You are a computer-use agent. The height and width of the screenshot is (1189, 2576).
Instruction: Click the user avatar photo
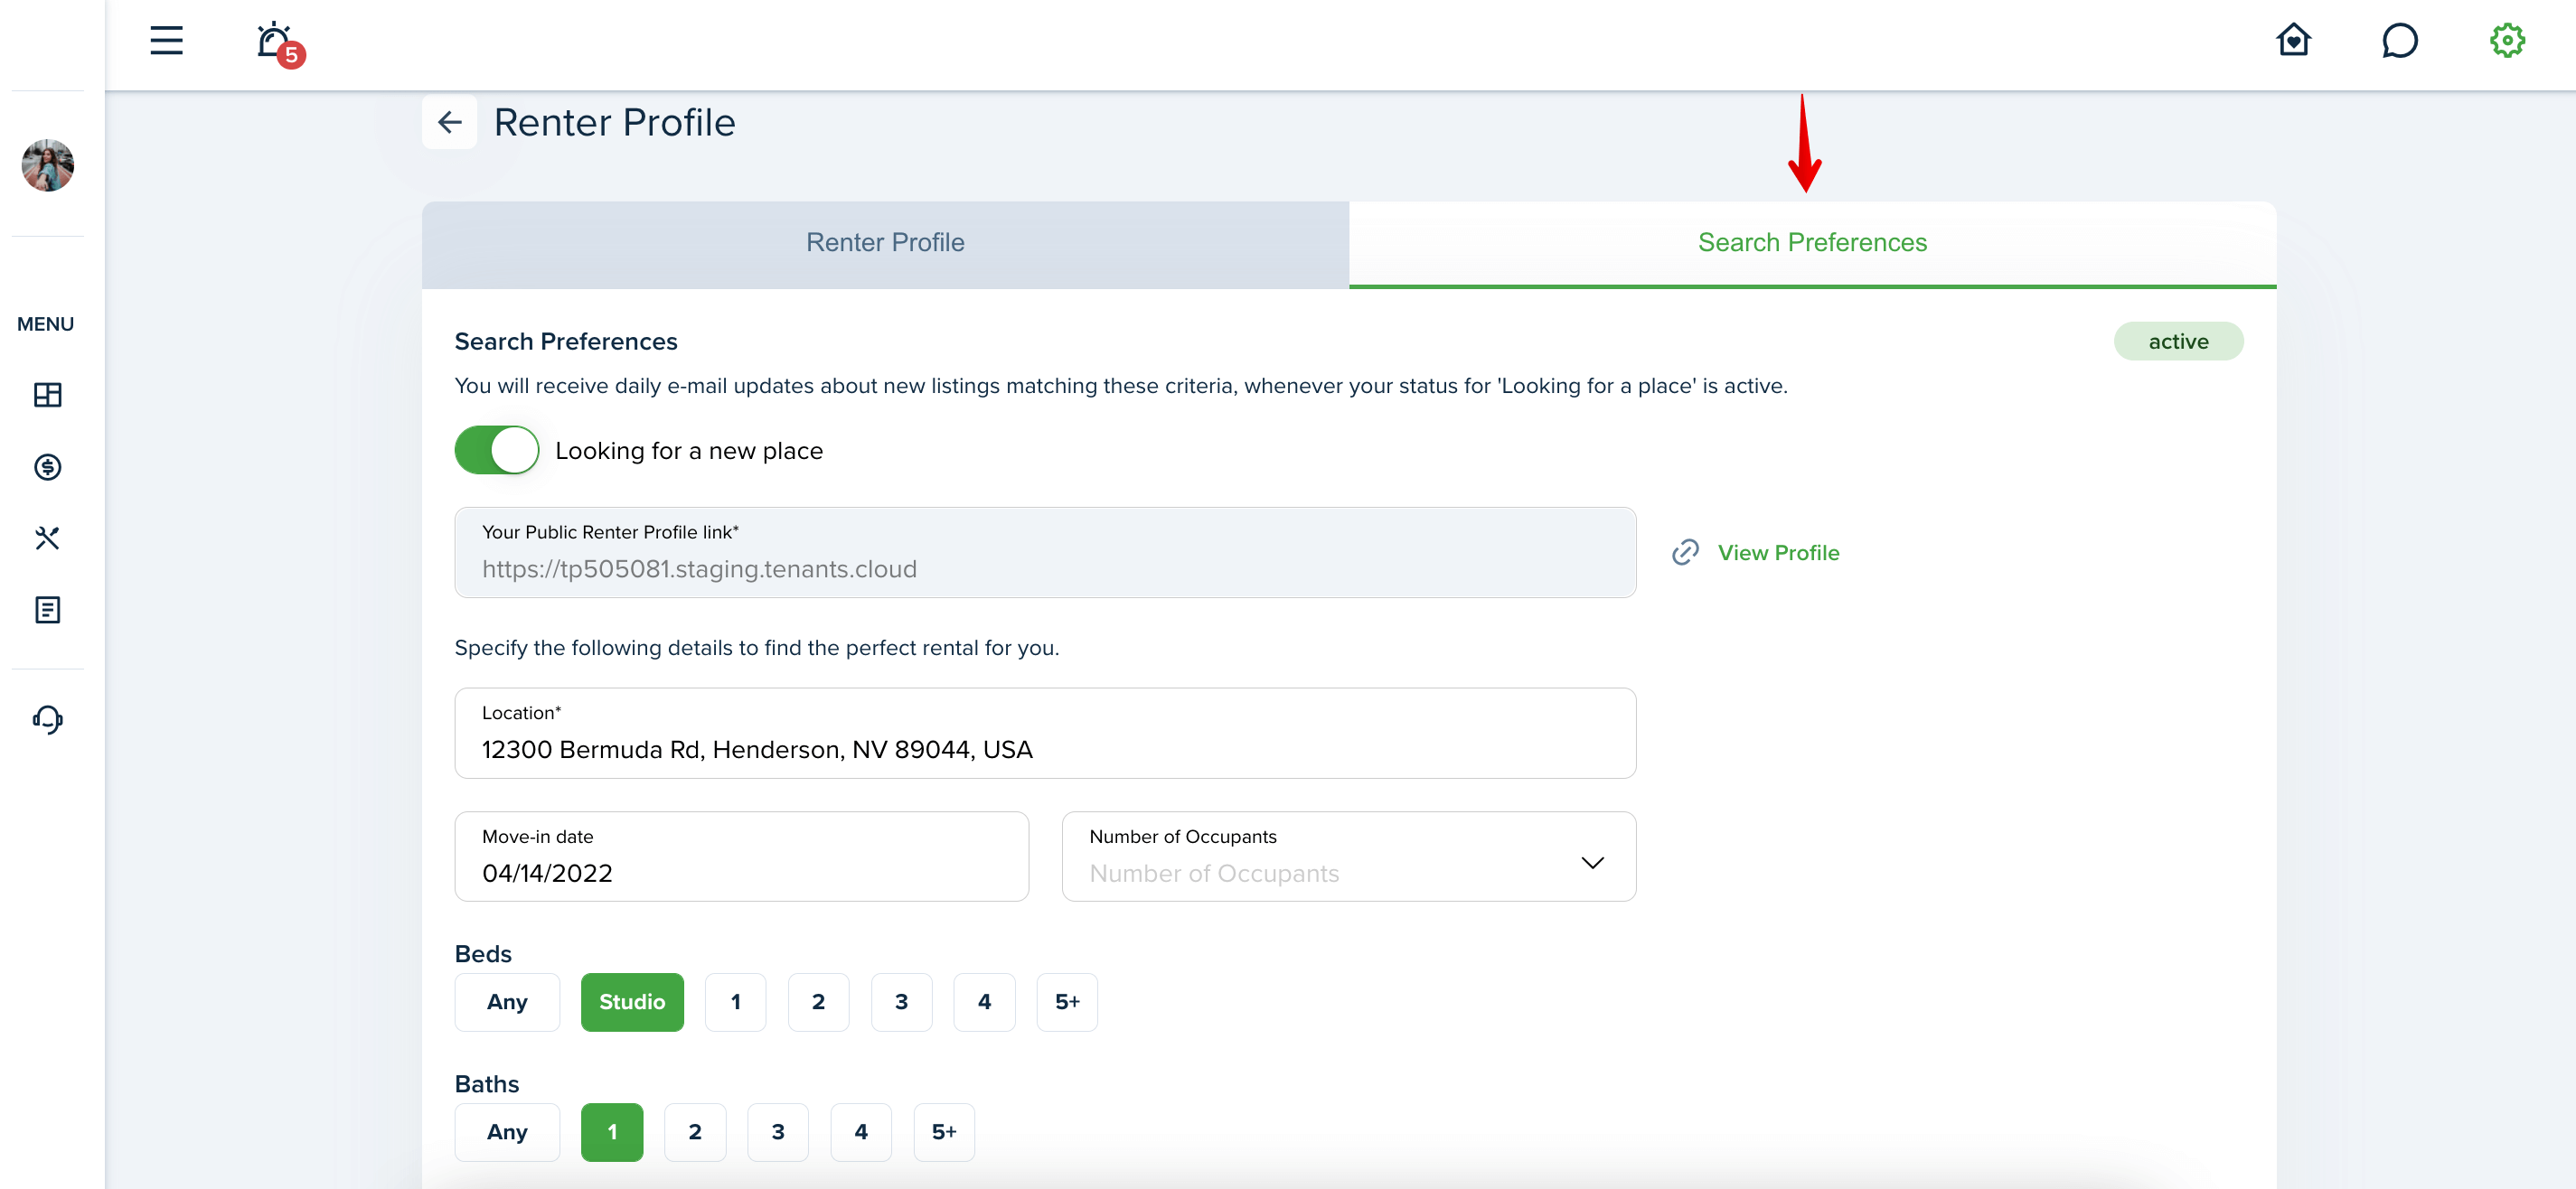coord(47,165)
